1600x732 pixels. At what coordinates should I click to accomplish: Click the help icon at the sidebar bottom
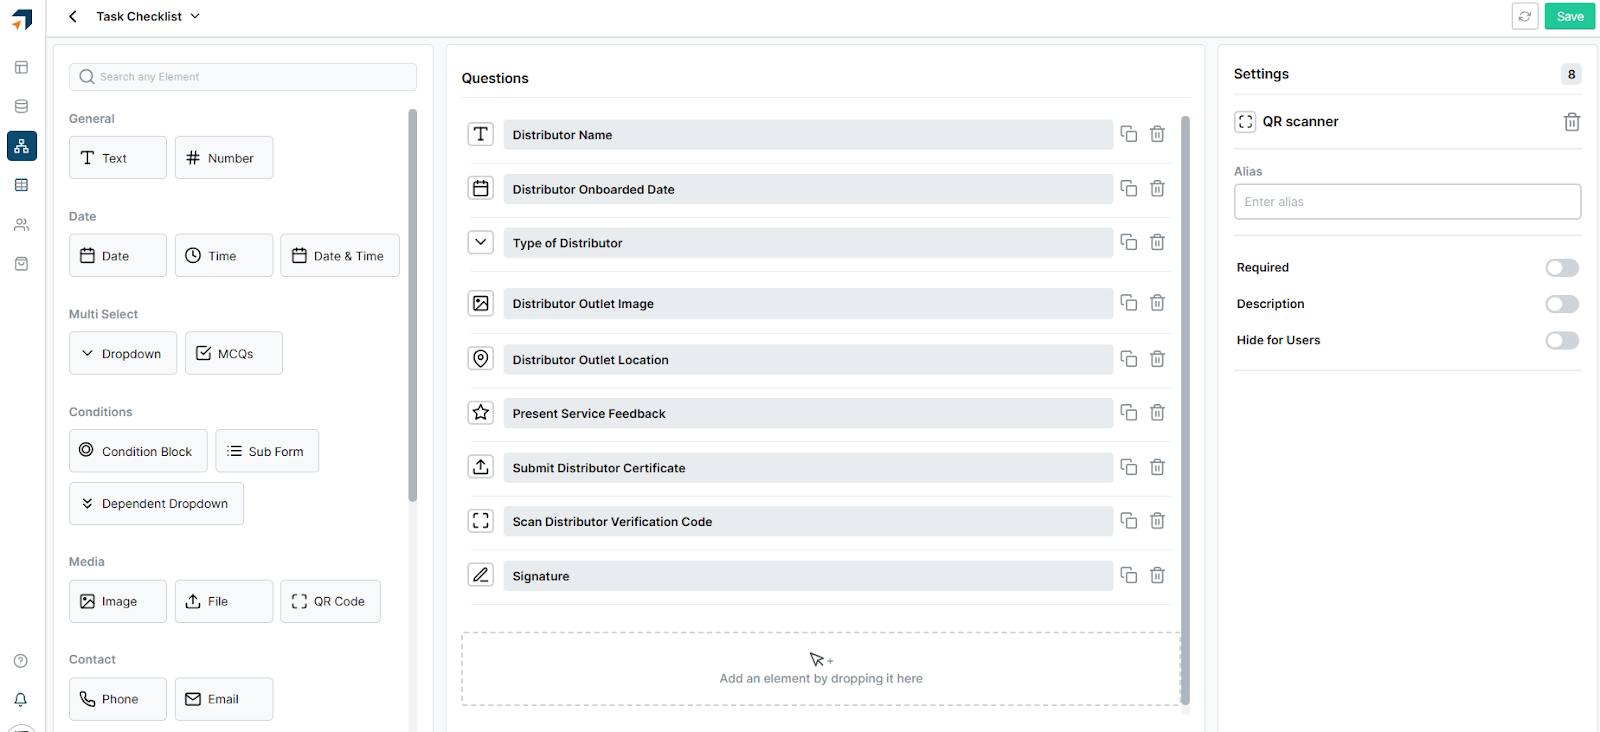(x=21, y=660)
